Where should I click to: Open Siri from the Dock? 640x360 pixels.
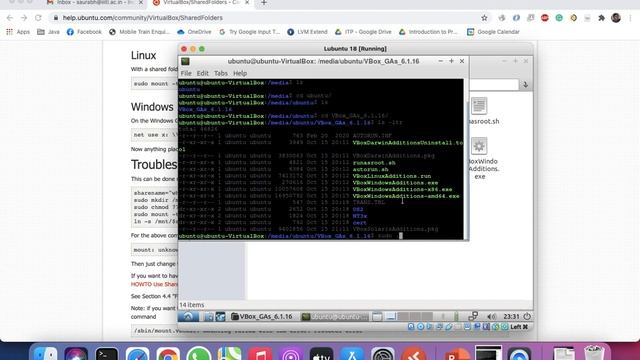(x=76, y=354)
